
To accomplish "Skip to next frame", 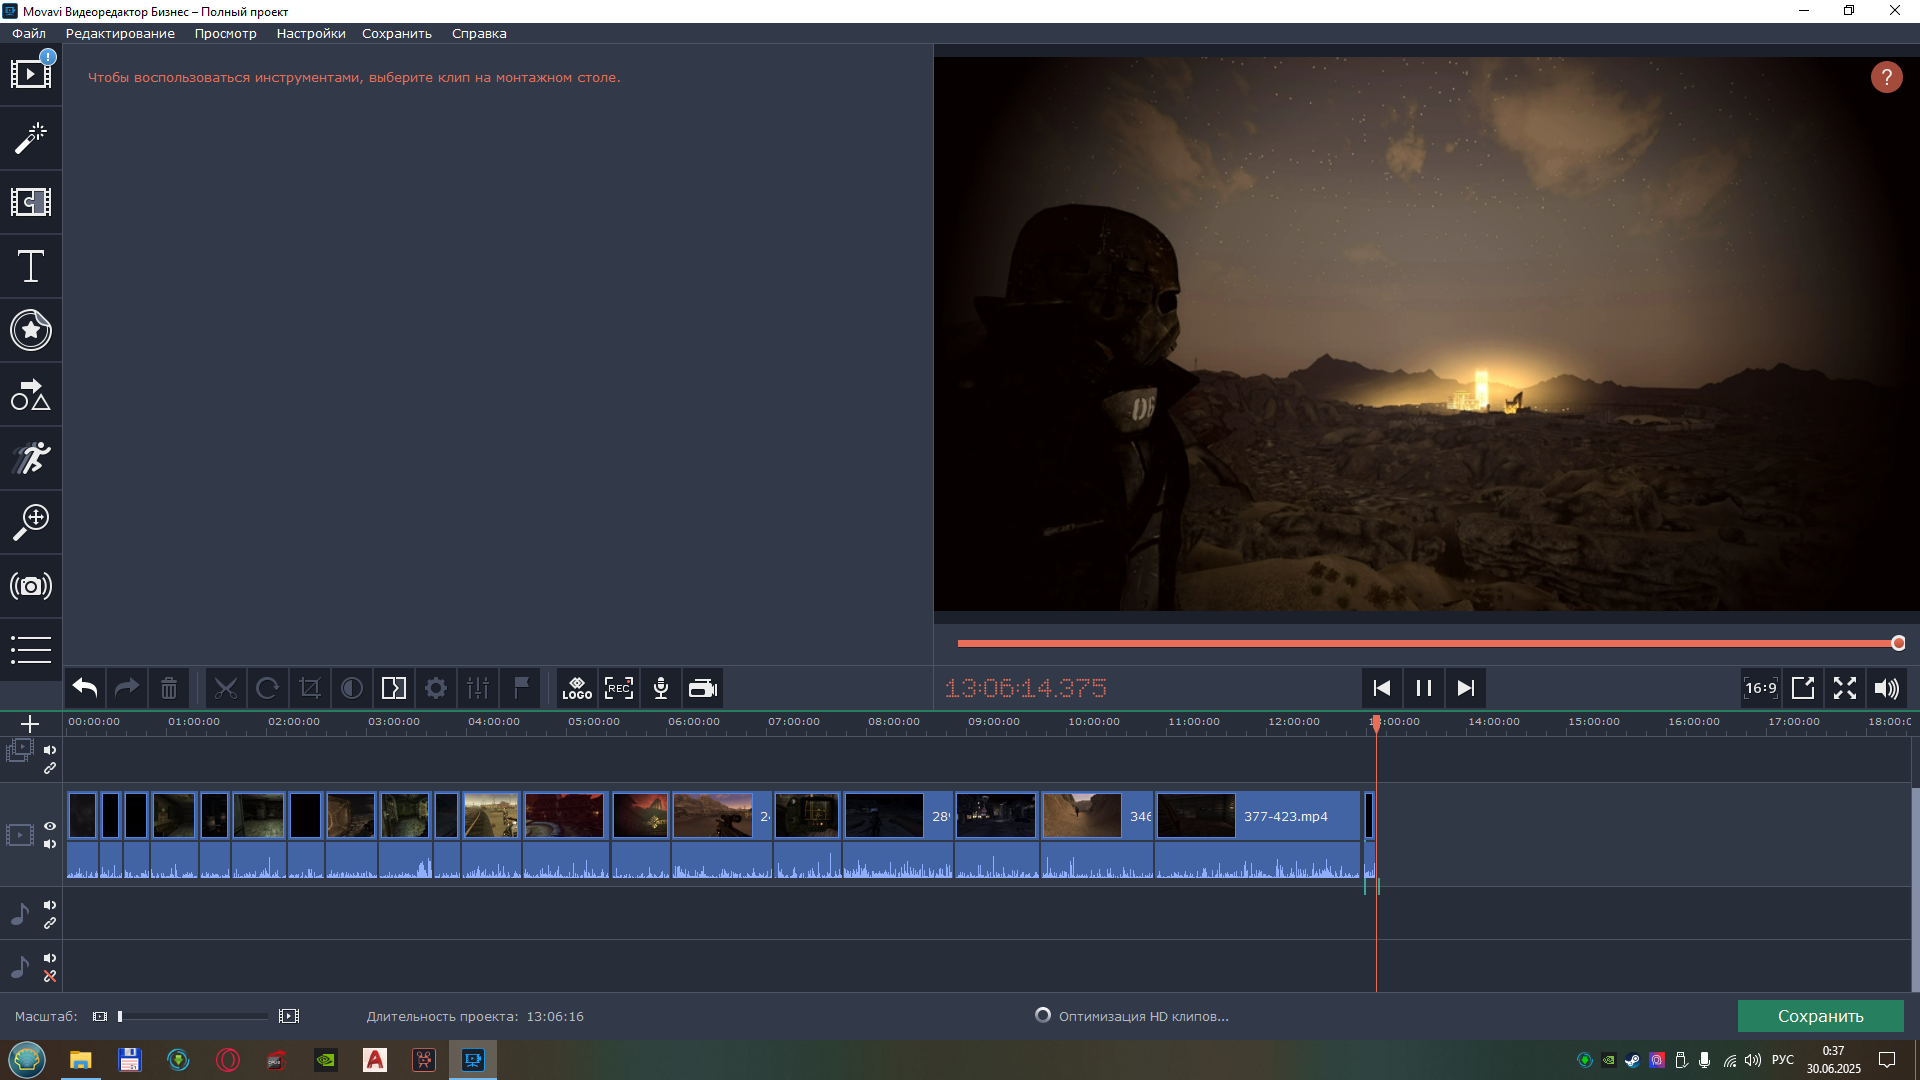I will 1466,688.
